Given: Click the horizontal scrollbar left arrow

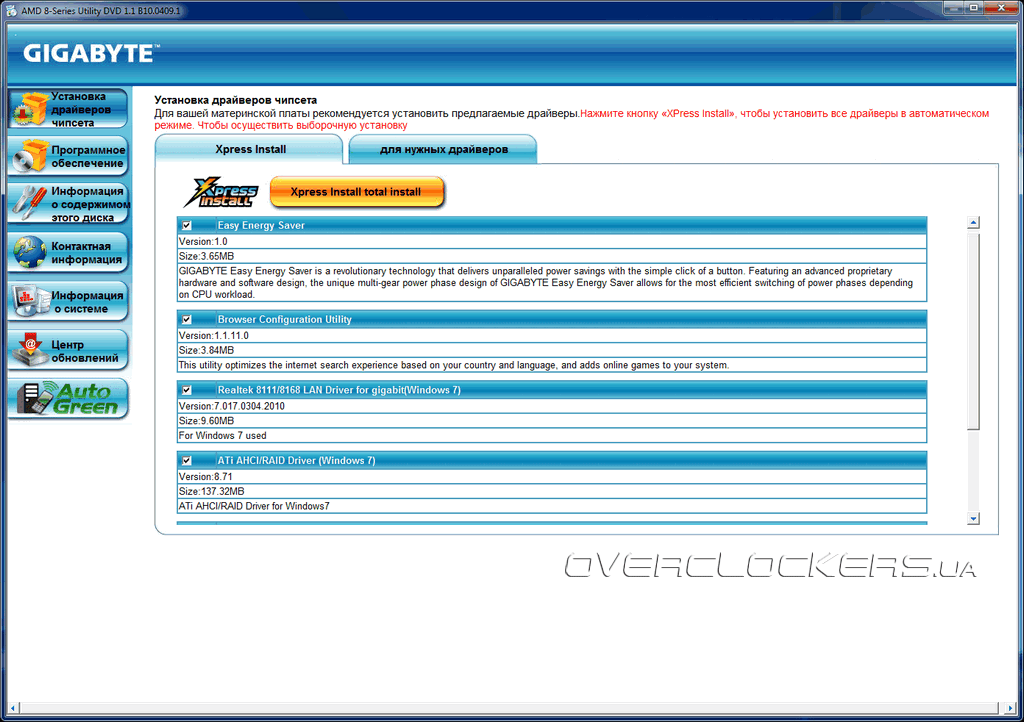Looking at the screenshot, I should point(12,707).
